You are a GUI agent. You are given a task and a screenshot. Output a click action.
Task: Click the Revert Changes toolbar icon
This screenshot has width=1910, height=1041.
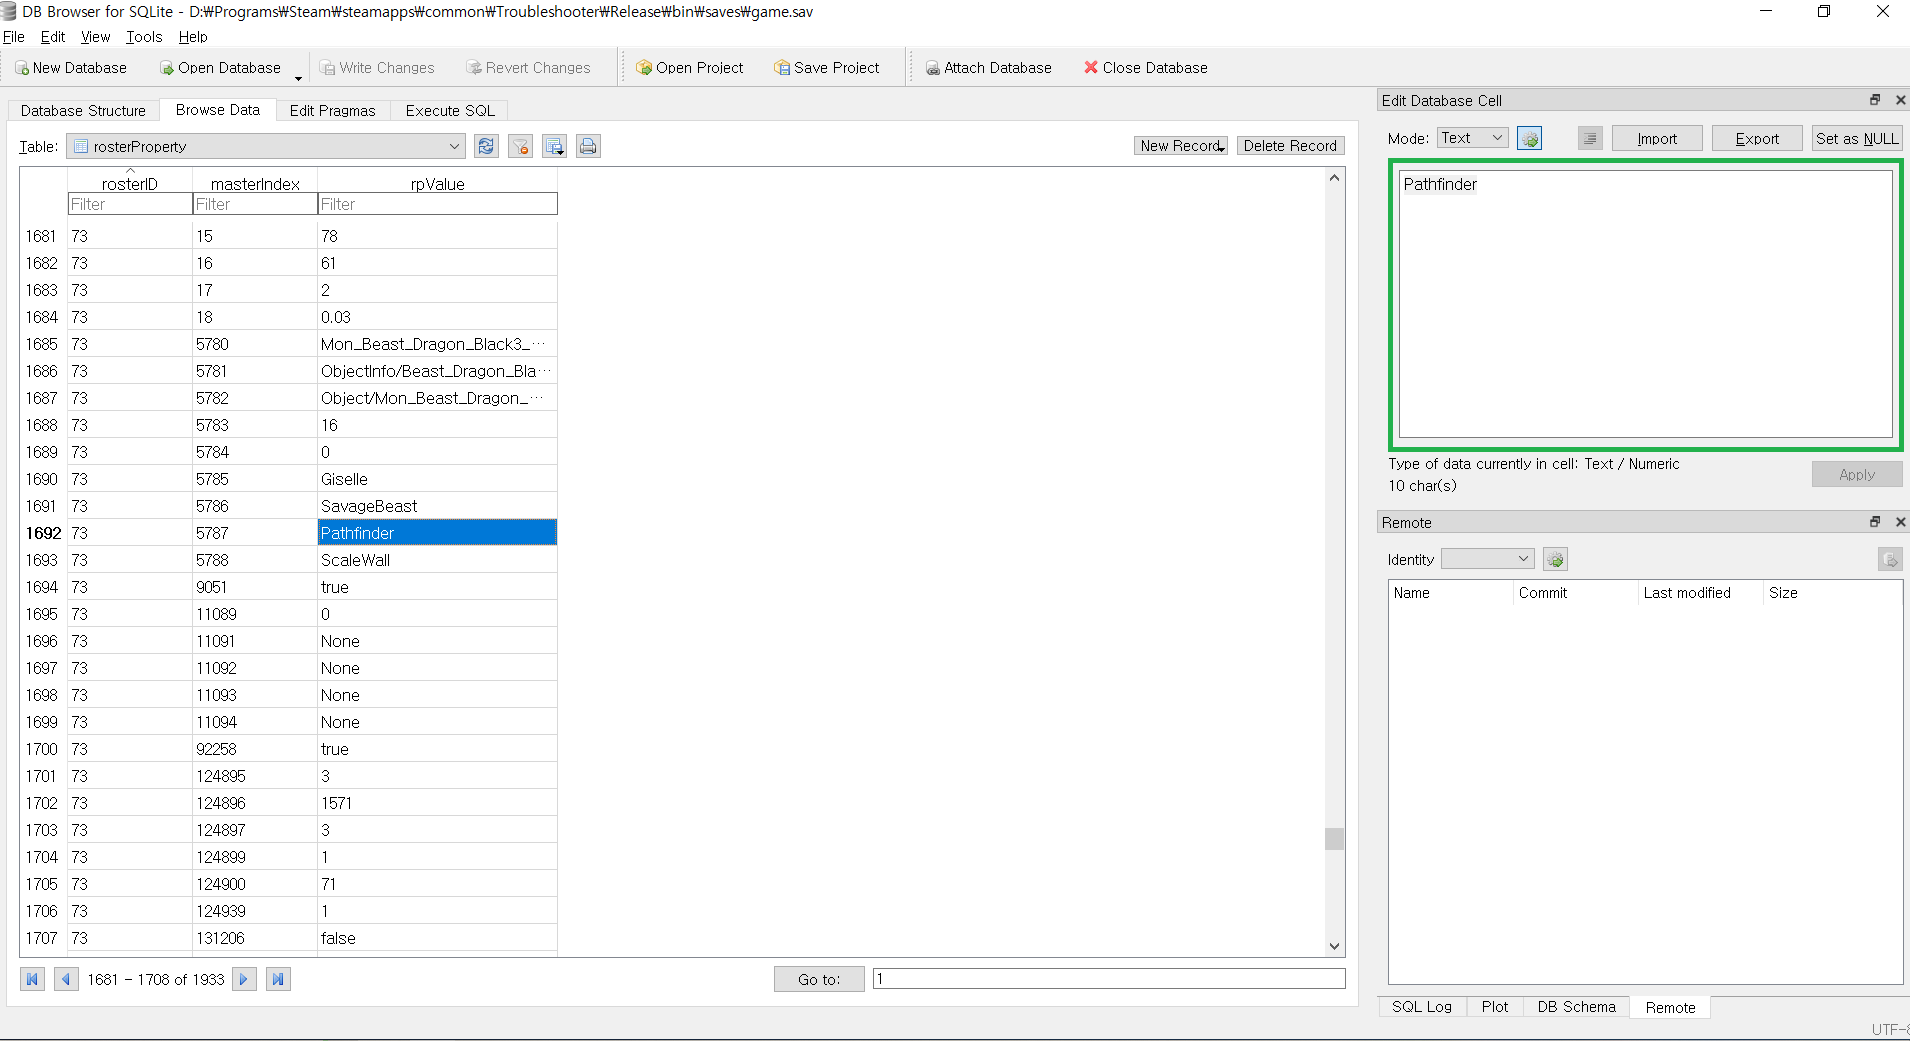coord(474,68)
